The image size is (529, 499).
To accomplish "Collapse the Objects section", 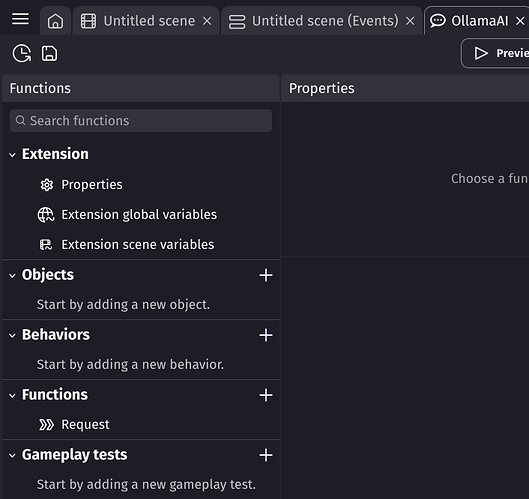I will click(12, 276).
